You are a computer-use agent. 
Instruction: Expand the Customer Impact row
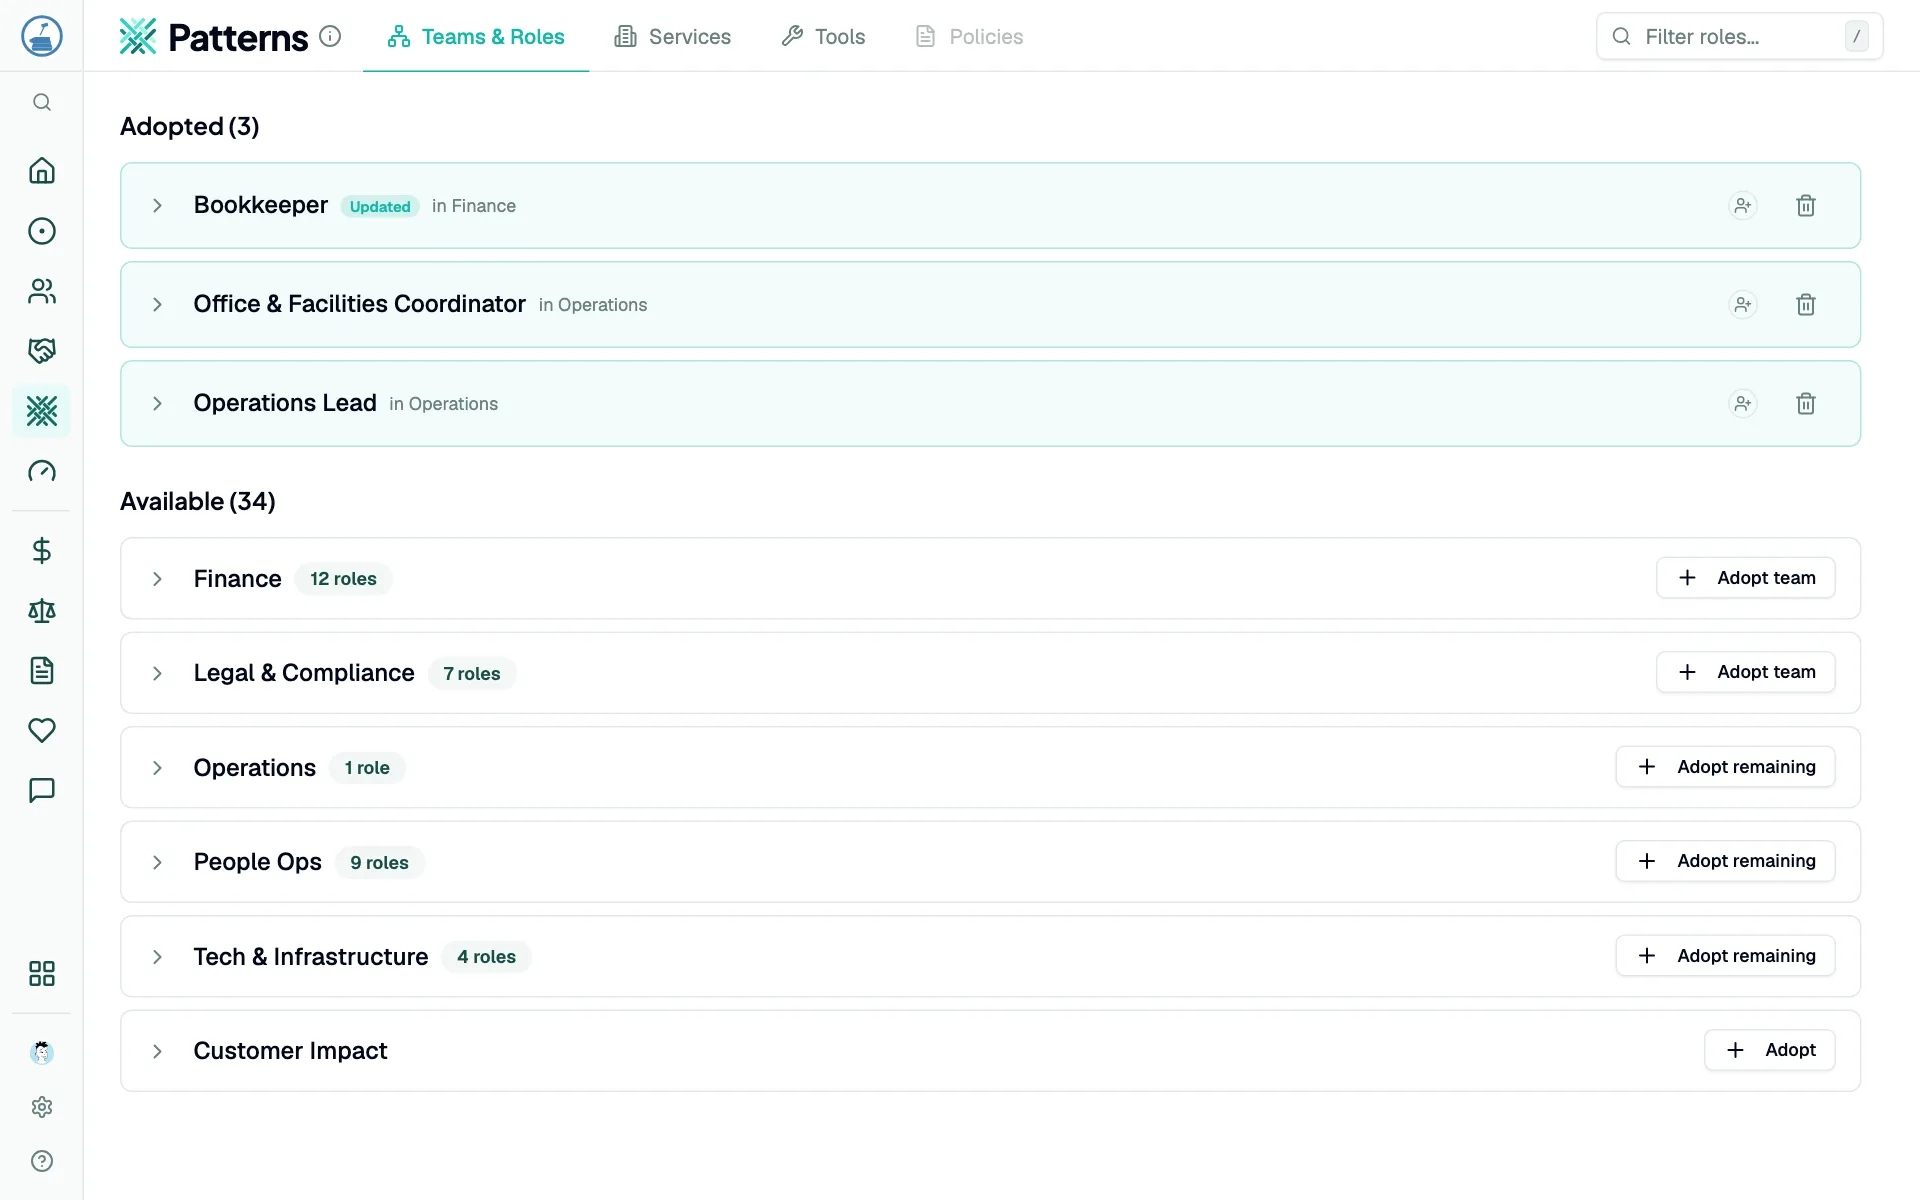click(x=157, y=1051)
